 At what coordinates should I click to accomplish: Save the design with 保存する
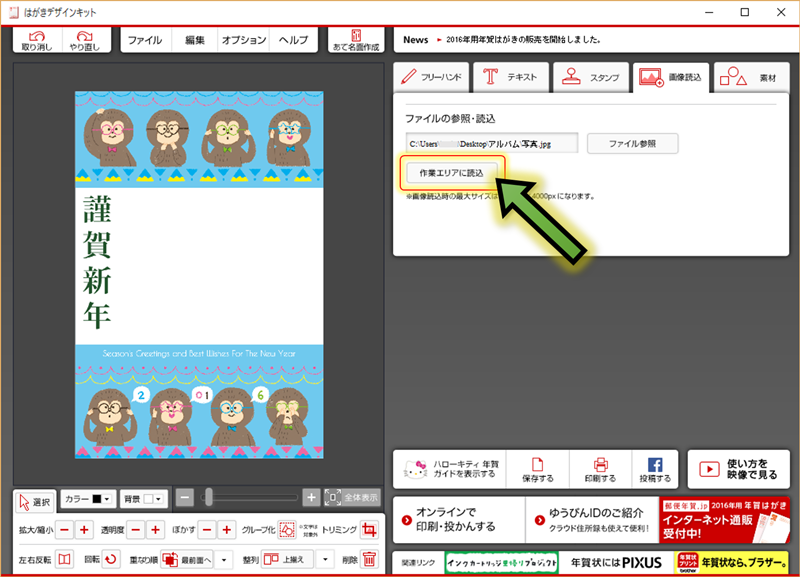pos(537,469)
